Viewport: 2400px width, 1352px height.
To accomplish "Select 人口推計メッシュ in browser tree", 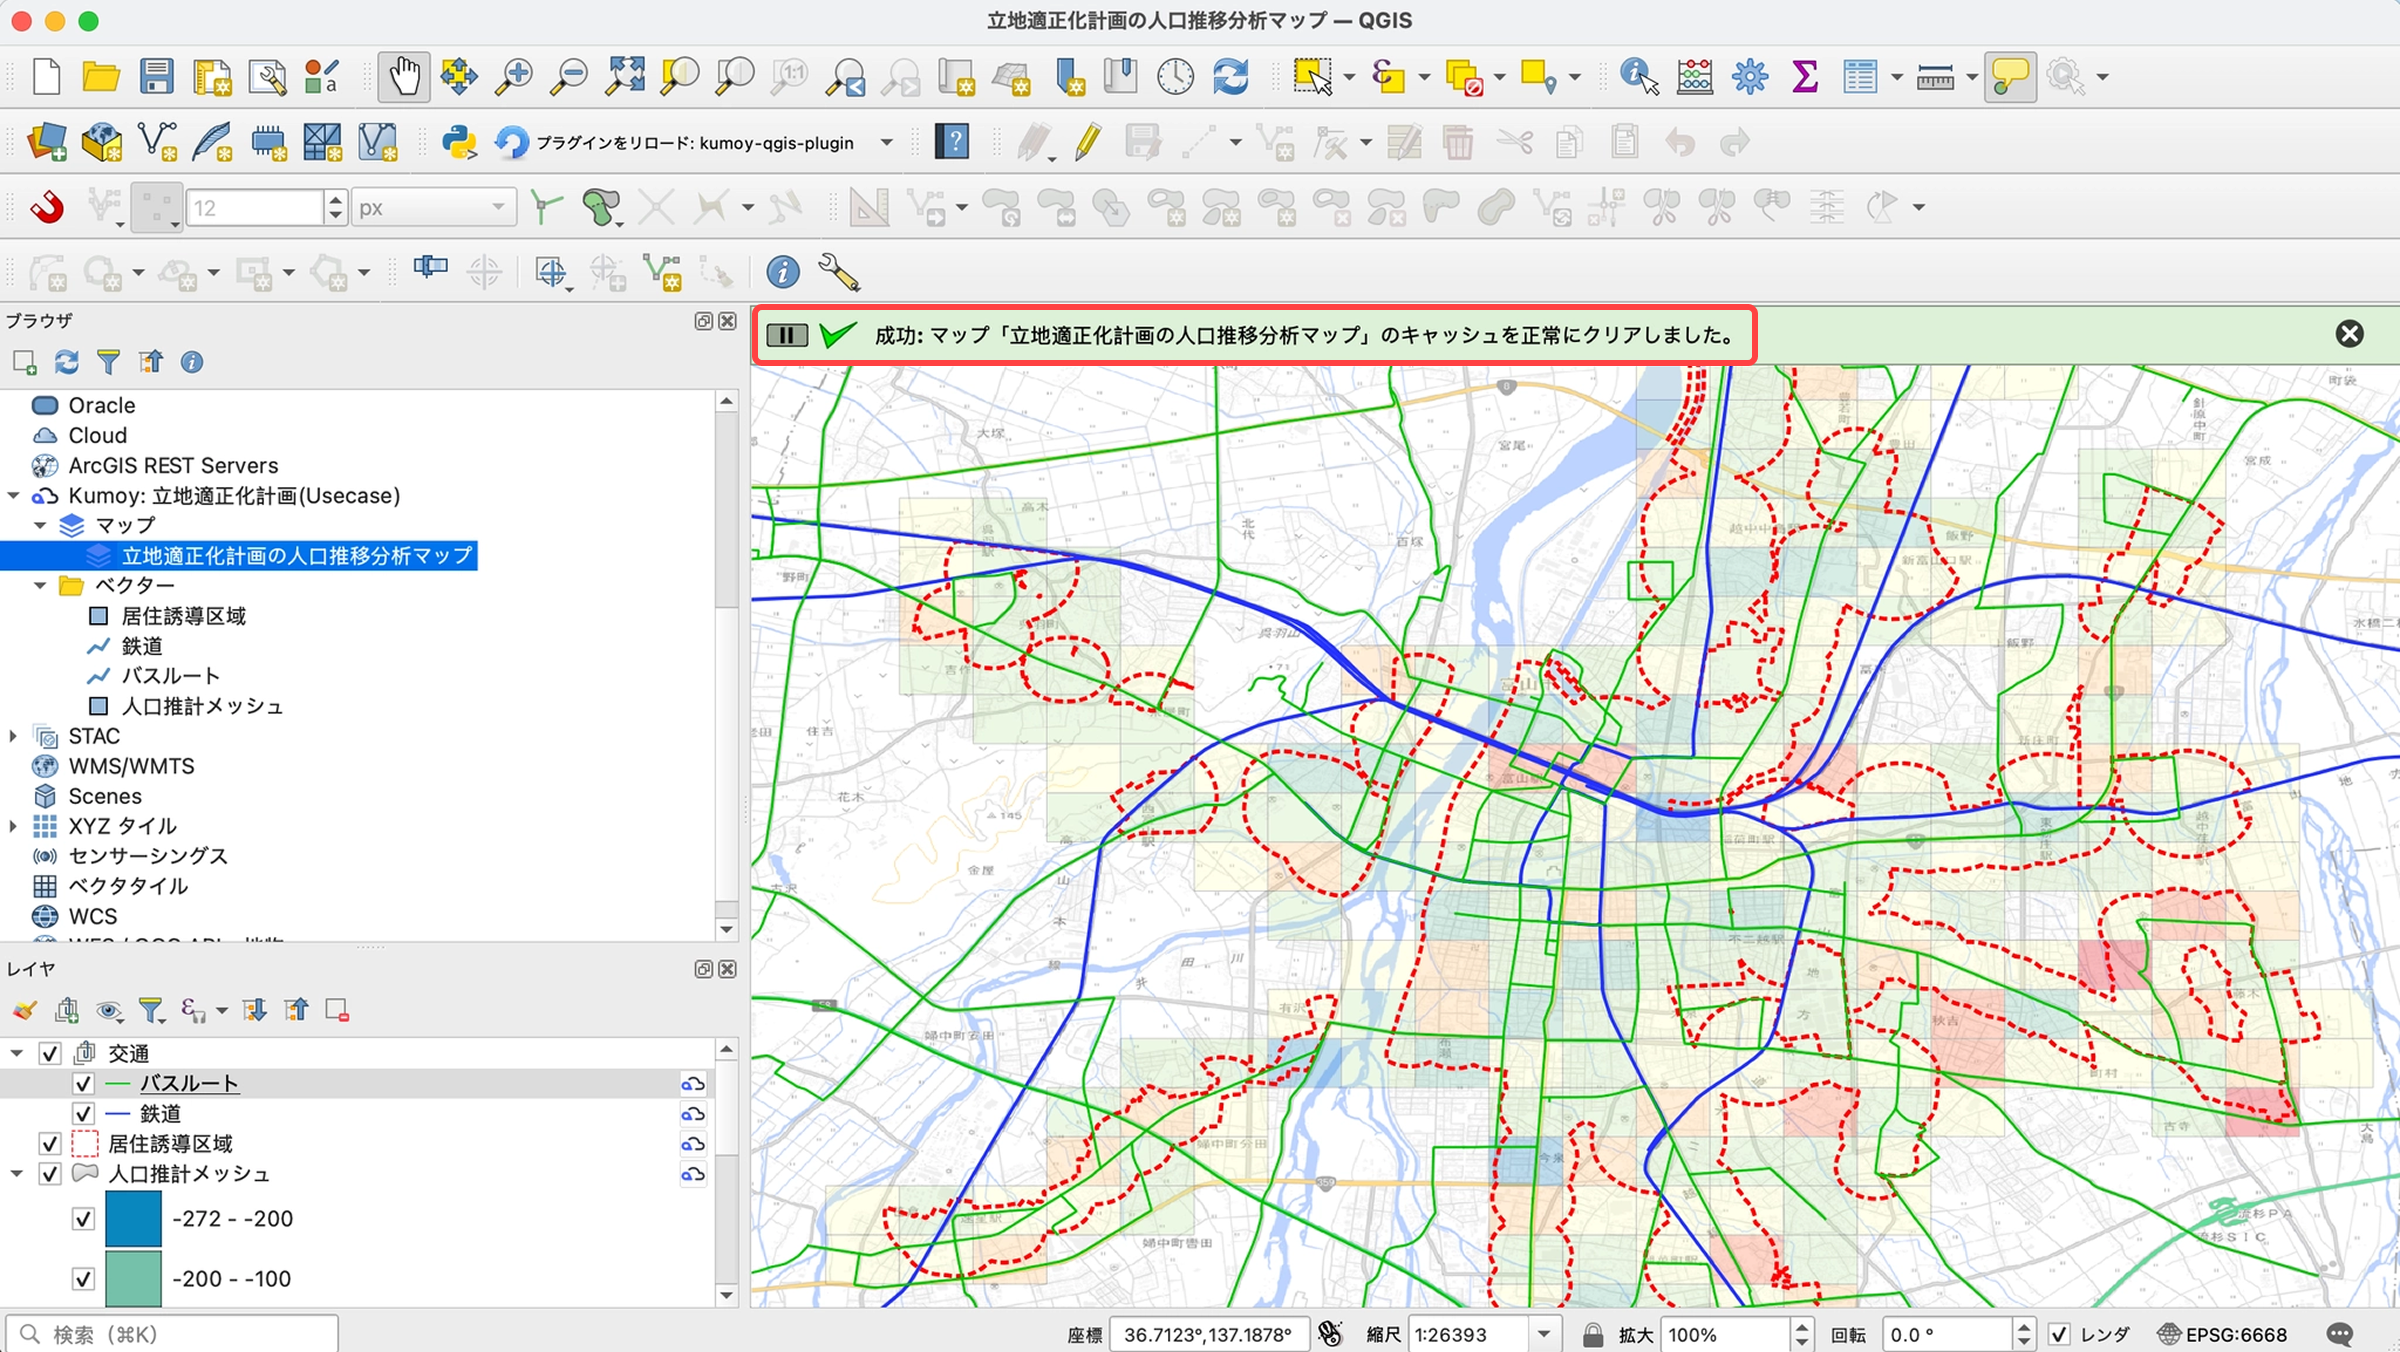I will tap(202, 706).
